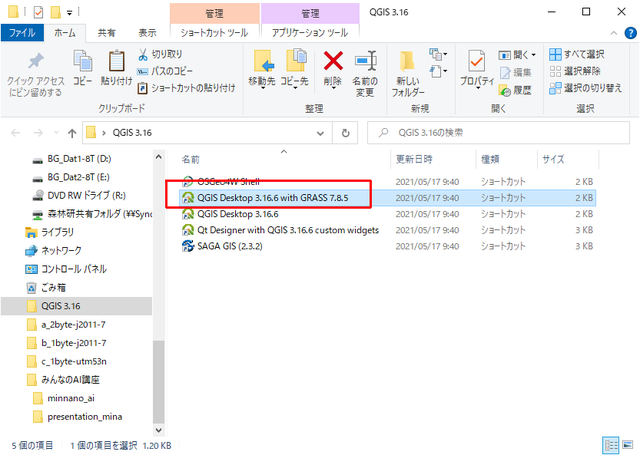The image size is (640, 455).
Task: Click the 開く (Open) button in ribbon
Action: pos(513,55)
